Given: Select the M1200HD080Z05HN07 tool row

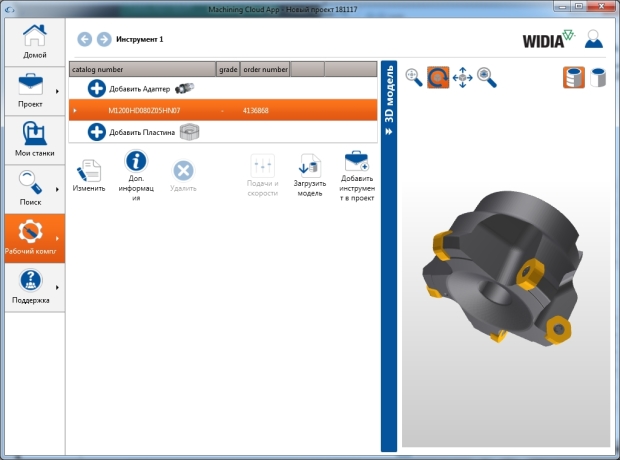Looking at the screenshot, I should tap(223, 110).
